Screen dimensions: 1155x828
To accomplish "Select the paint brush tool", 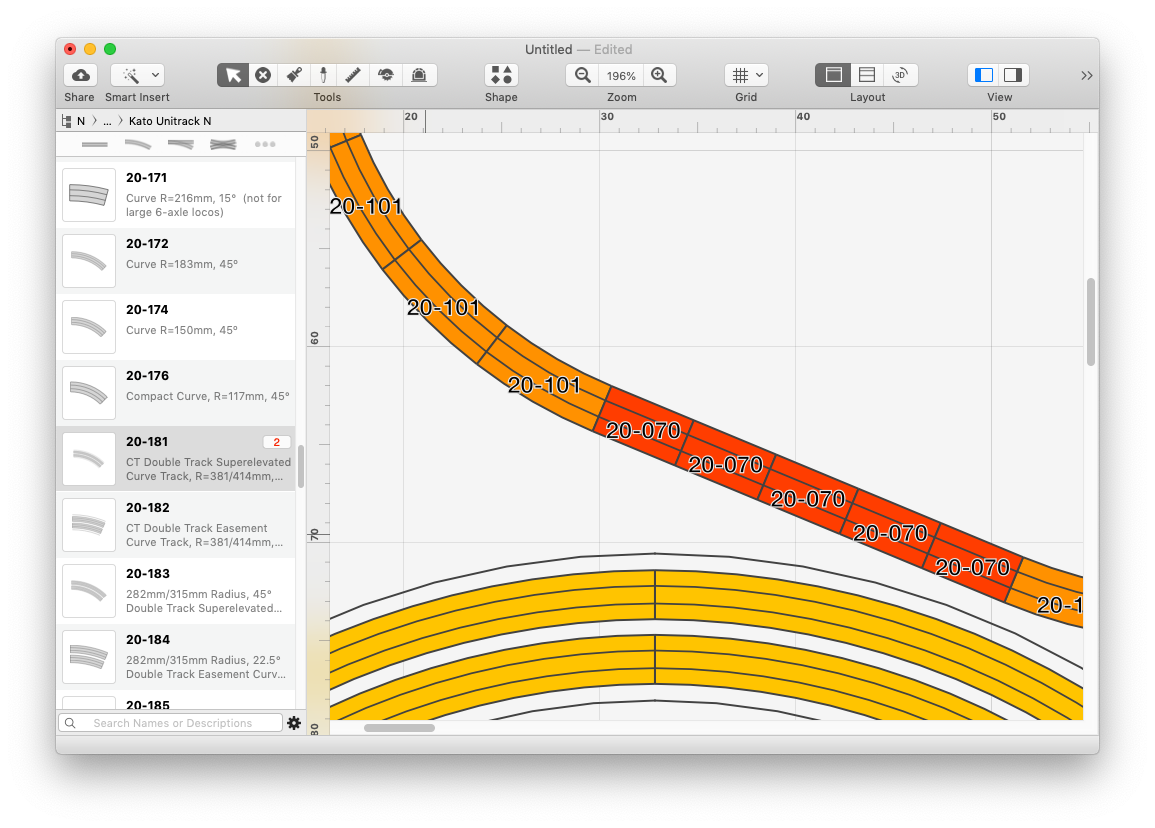I will 294,75.
